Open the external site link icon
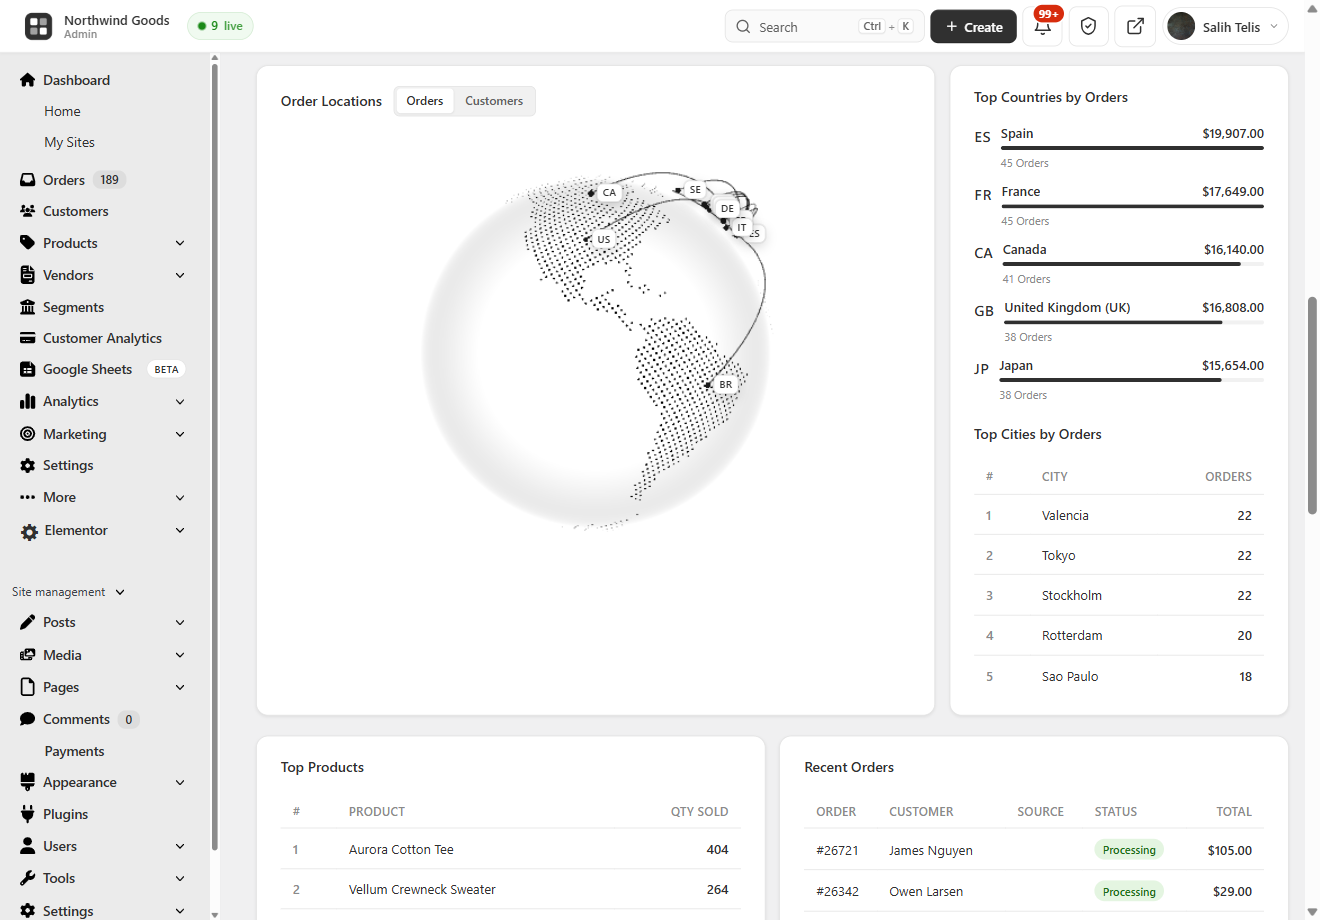This screenshot has width=1320, height=920. (x=1135, y=27)
